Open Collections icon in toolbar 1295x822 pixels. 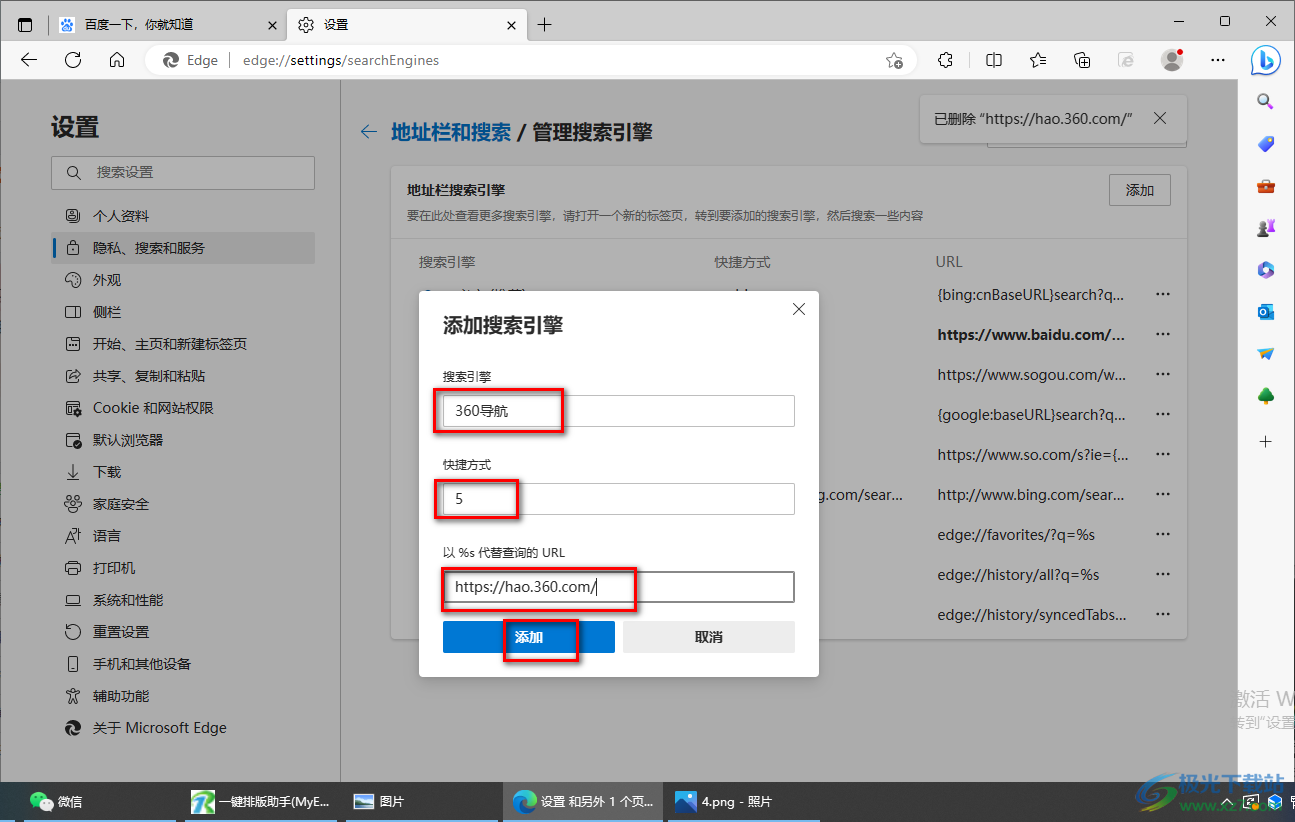click(x=1082, y=60)
